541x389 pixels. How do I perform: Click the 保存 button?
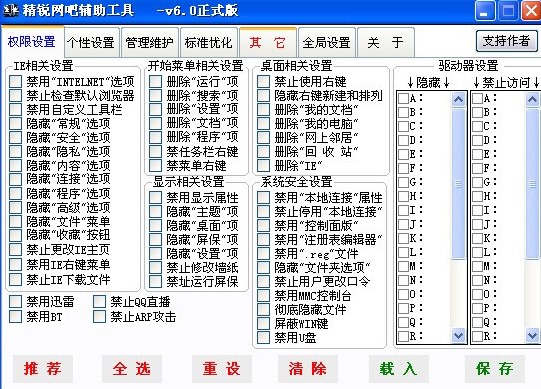tap(495, 369)
